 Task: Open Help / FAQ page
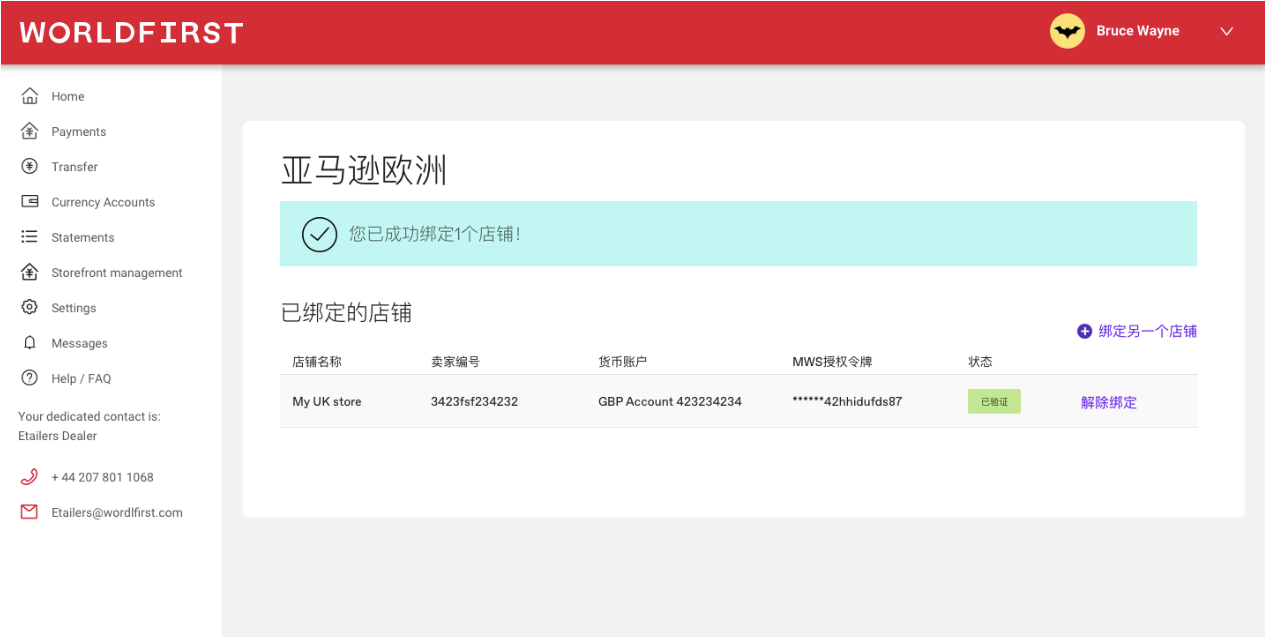click(81, 378)
